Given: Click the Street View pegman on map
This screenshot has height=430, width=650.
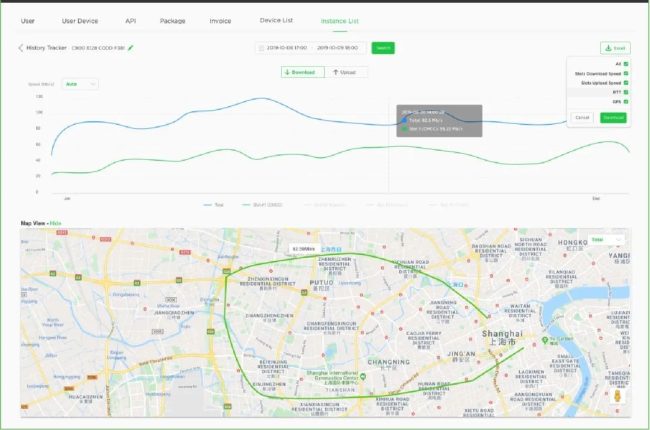Looking at the screenshot, I should pyautogui.click(x=617, y=399).
